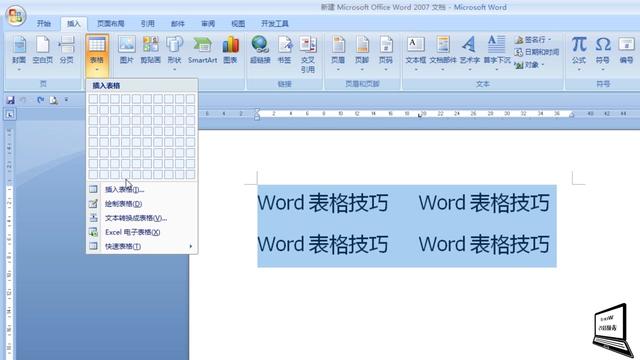Insert a text box with 文本框
The image size is (640, 360).
point(416,53)
